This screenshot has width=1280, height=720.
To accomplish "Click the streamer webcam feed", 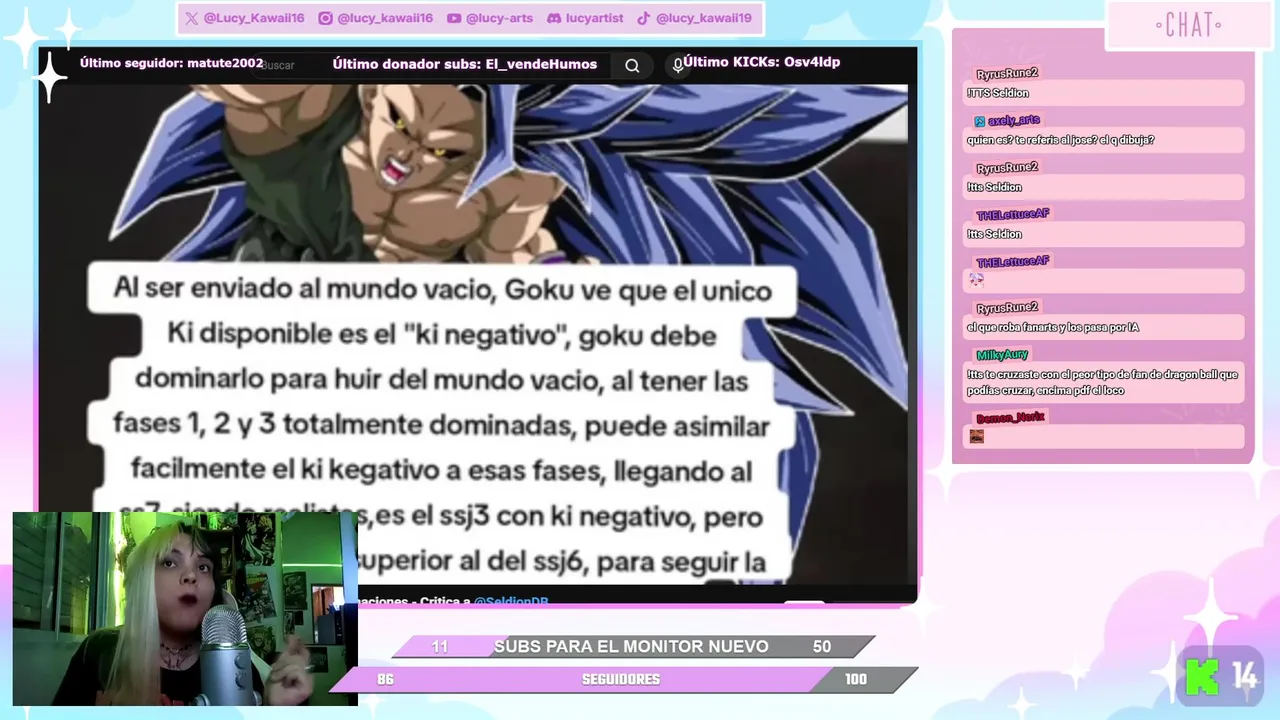I will [185, 609].
